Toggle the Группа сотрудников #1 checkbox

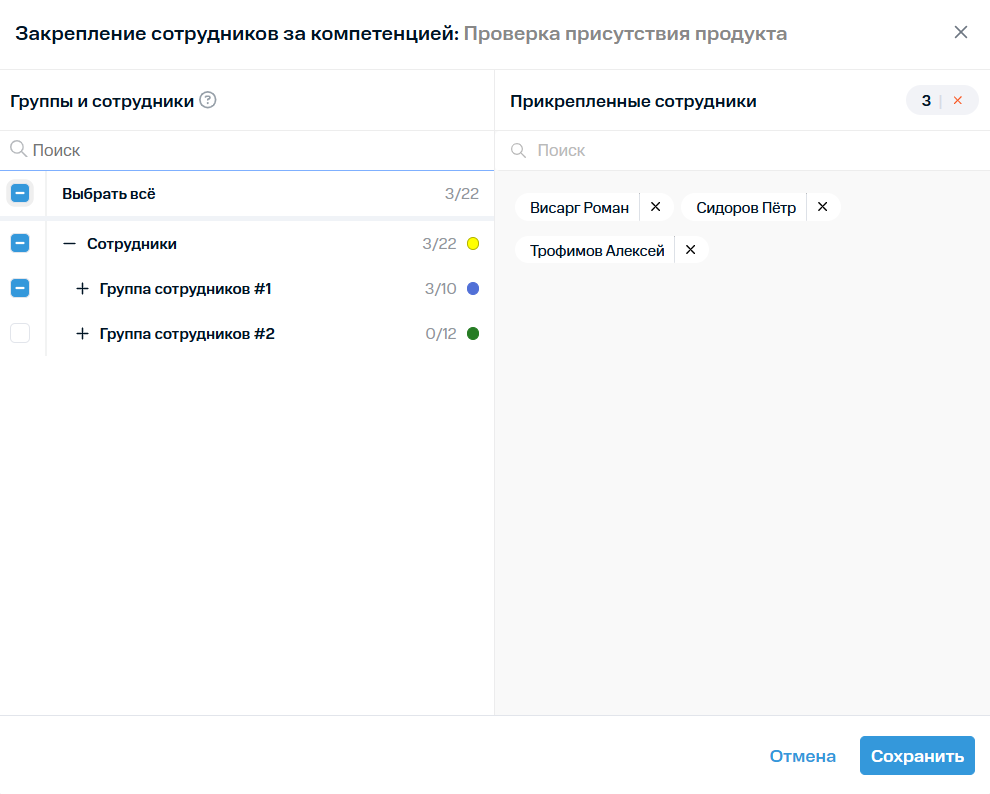(x=20, y=288)
